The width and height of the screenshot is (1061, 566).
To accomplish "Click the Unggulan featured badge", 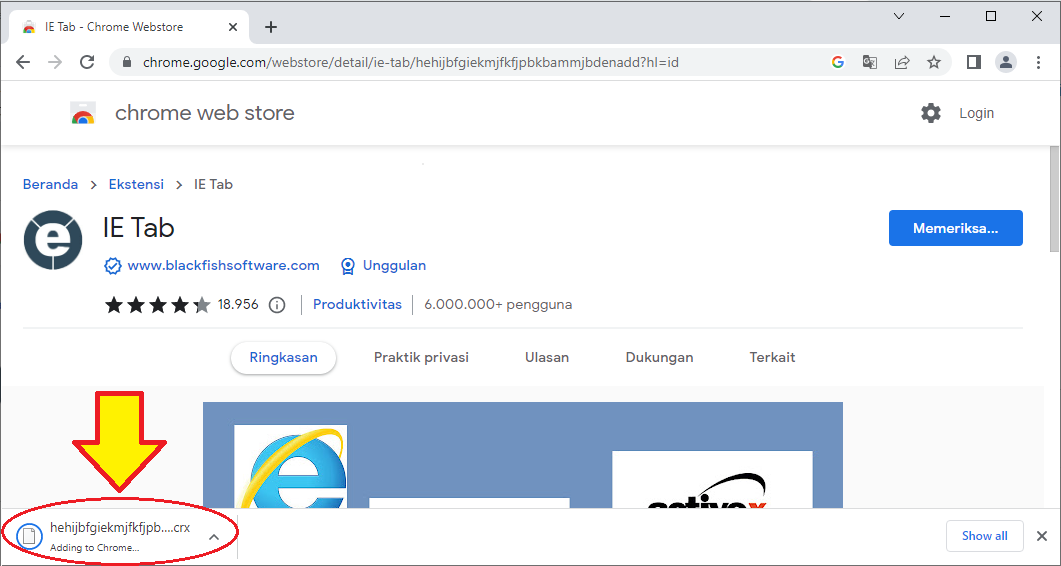I will coord(383,265).
